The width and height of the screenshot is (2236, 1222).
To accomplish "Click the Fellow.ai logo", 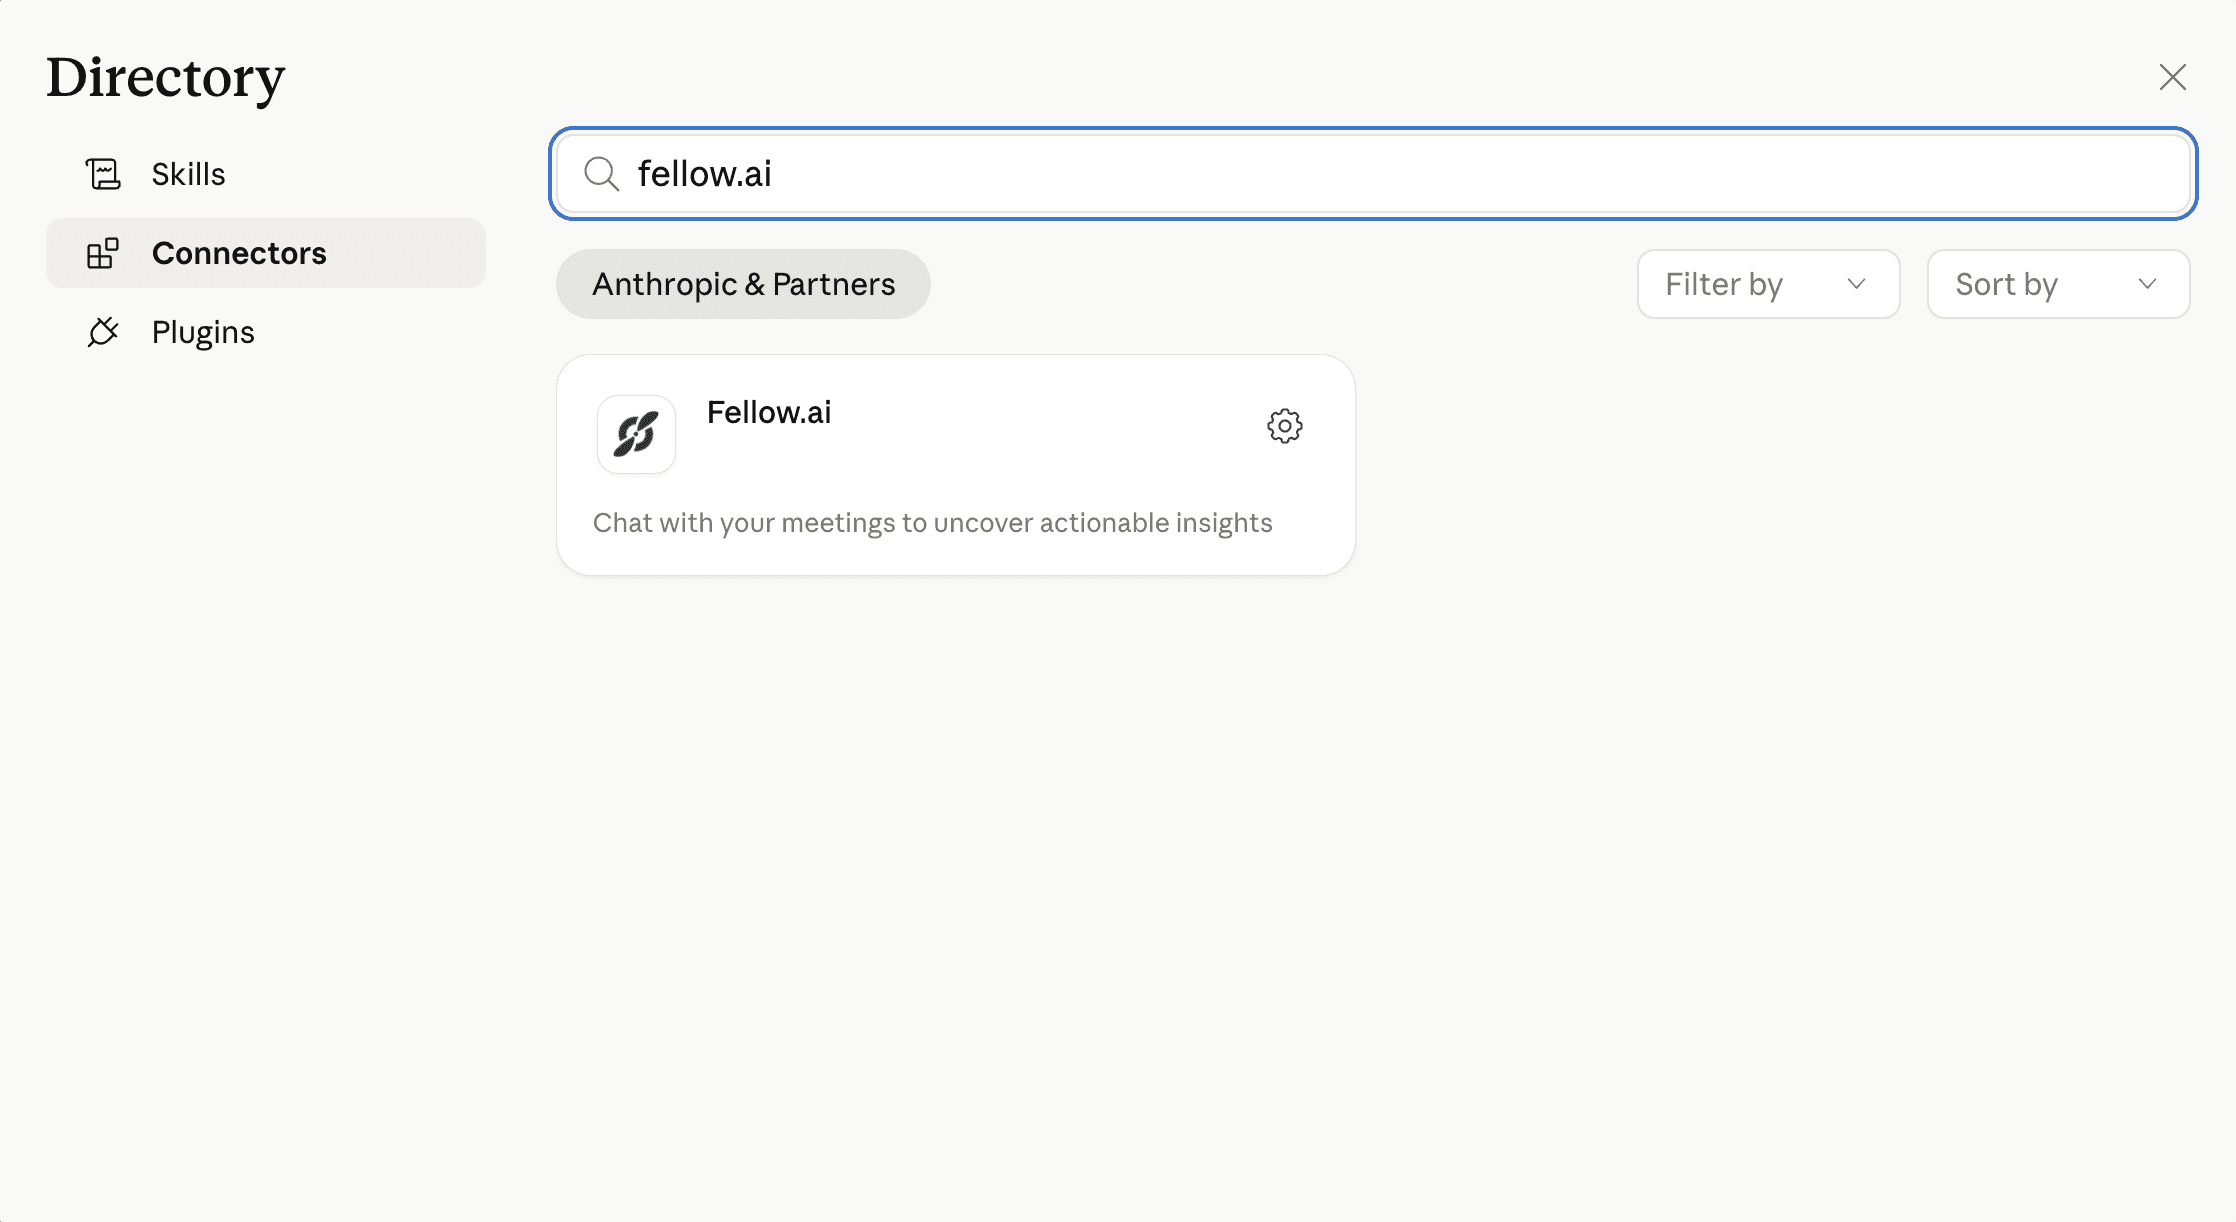I will coord(636,434).
